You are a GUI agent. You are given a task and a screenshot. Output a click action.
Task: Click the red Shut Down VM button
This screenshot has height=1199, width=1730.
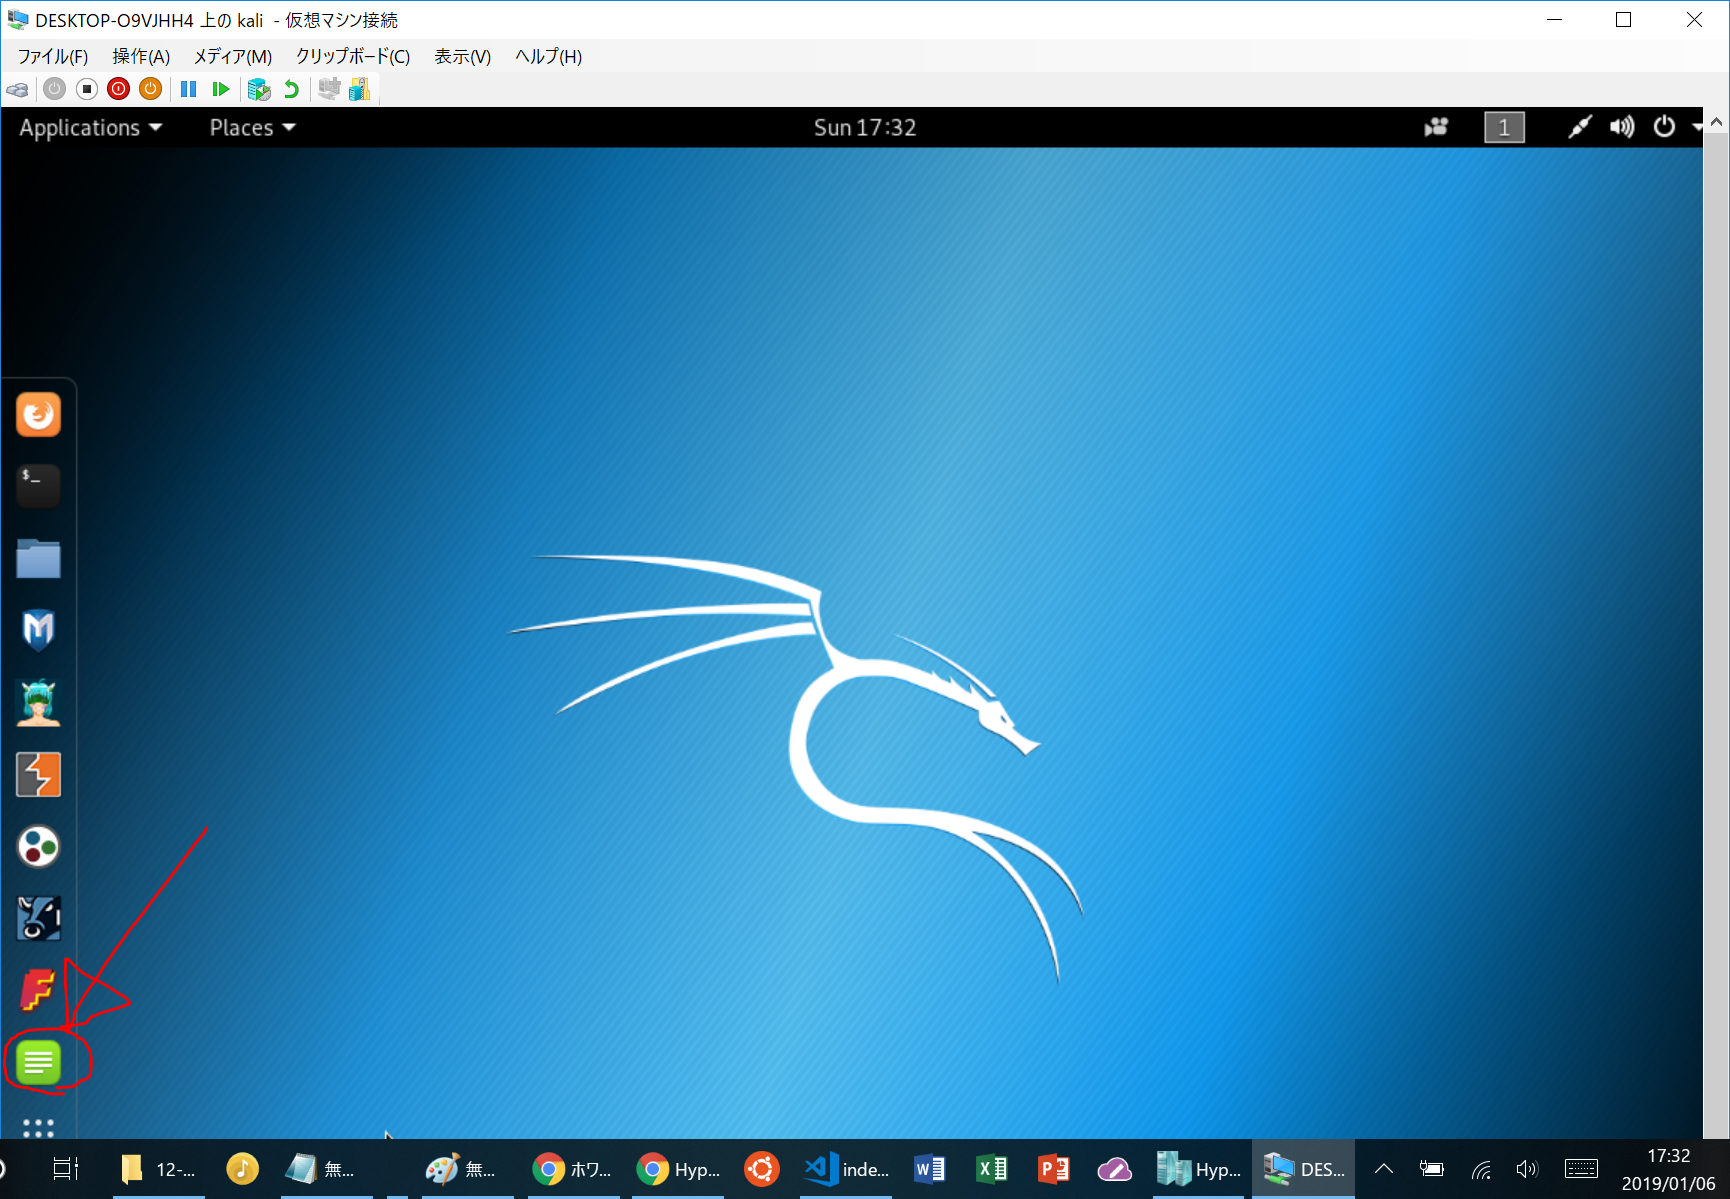pos(118,90)
